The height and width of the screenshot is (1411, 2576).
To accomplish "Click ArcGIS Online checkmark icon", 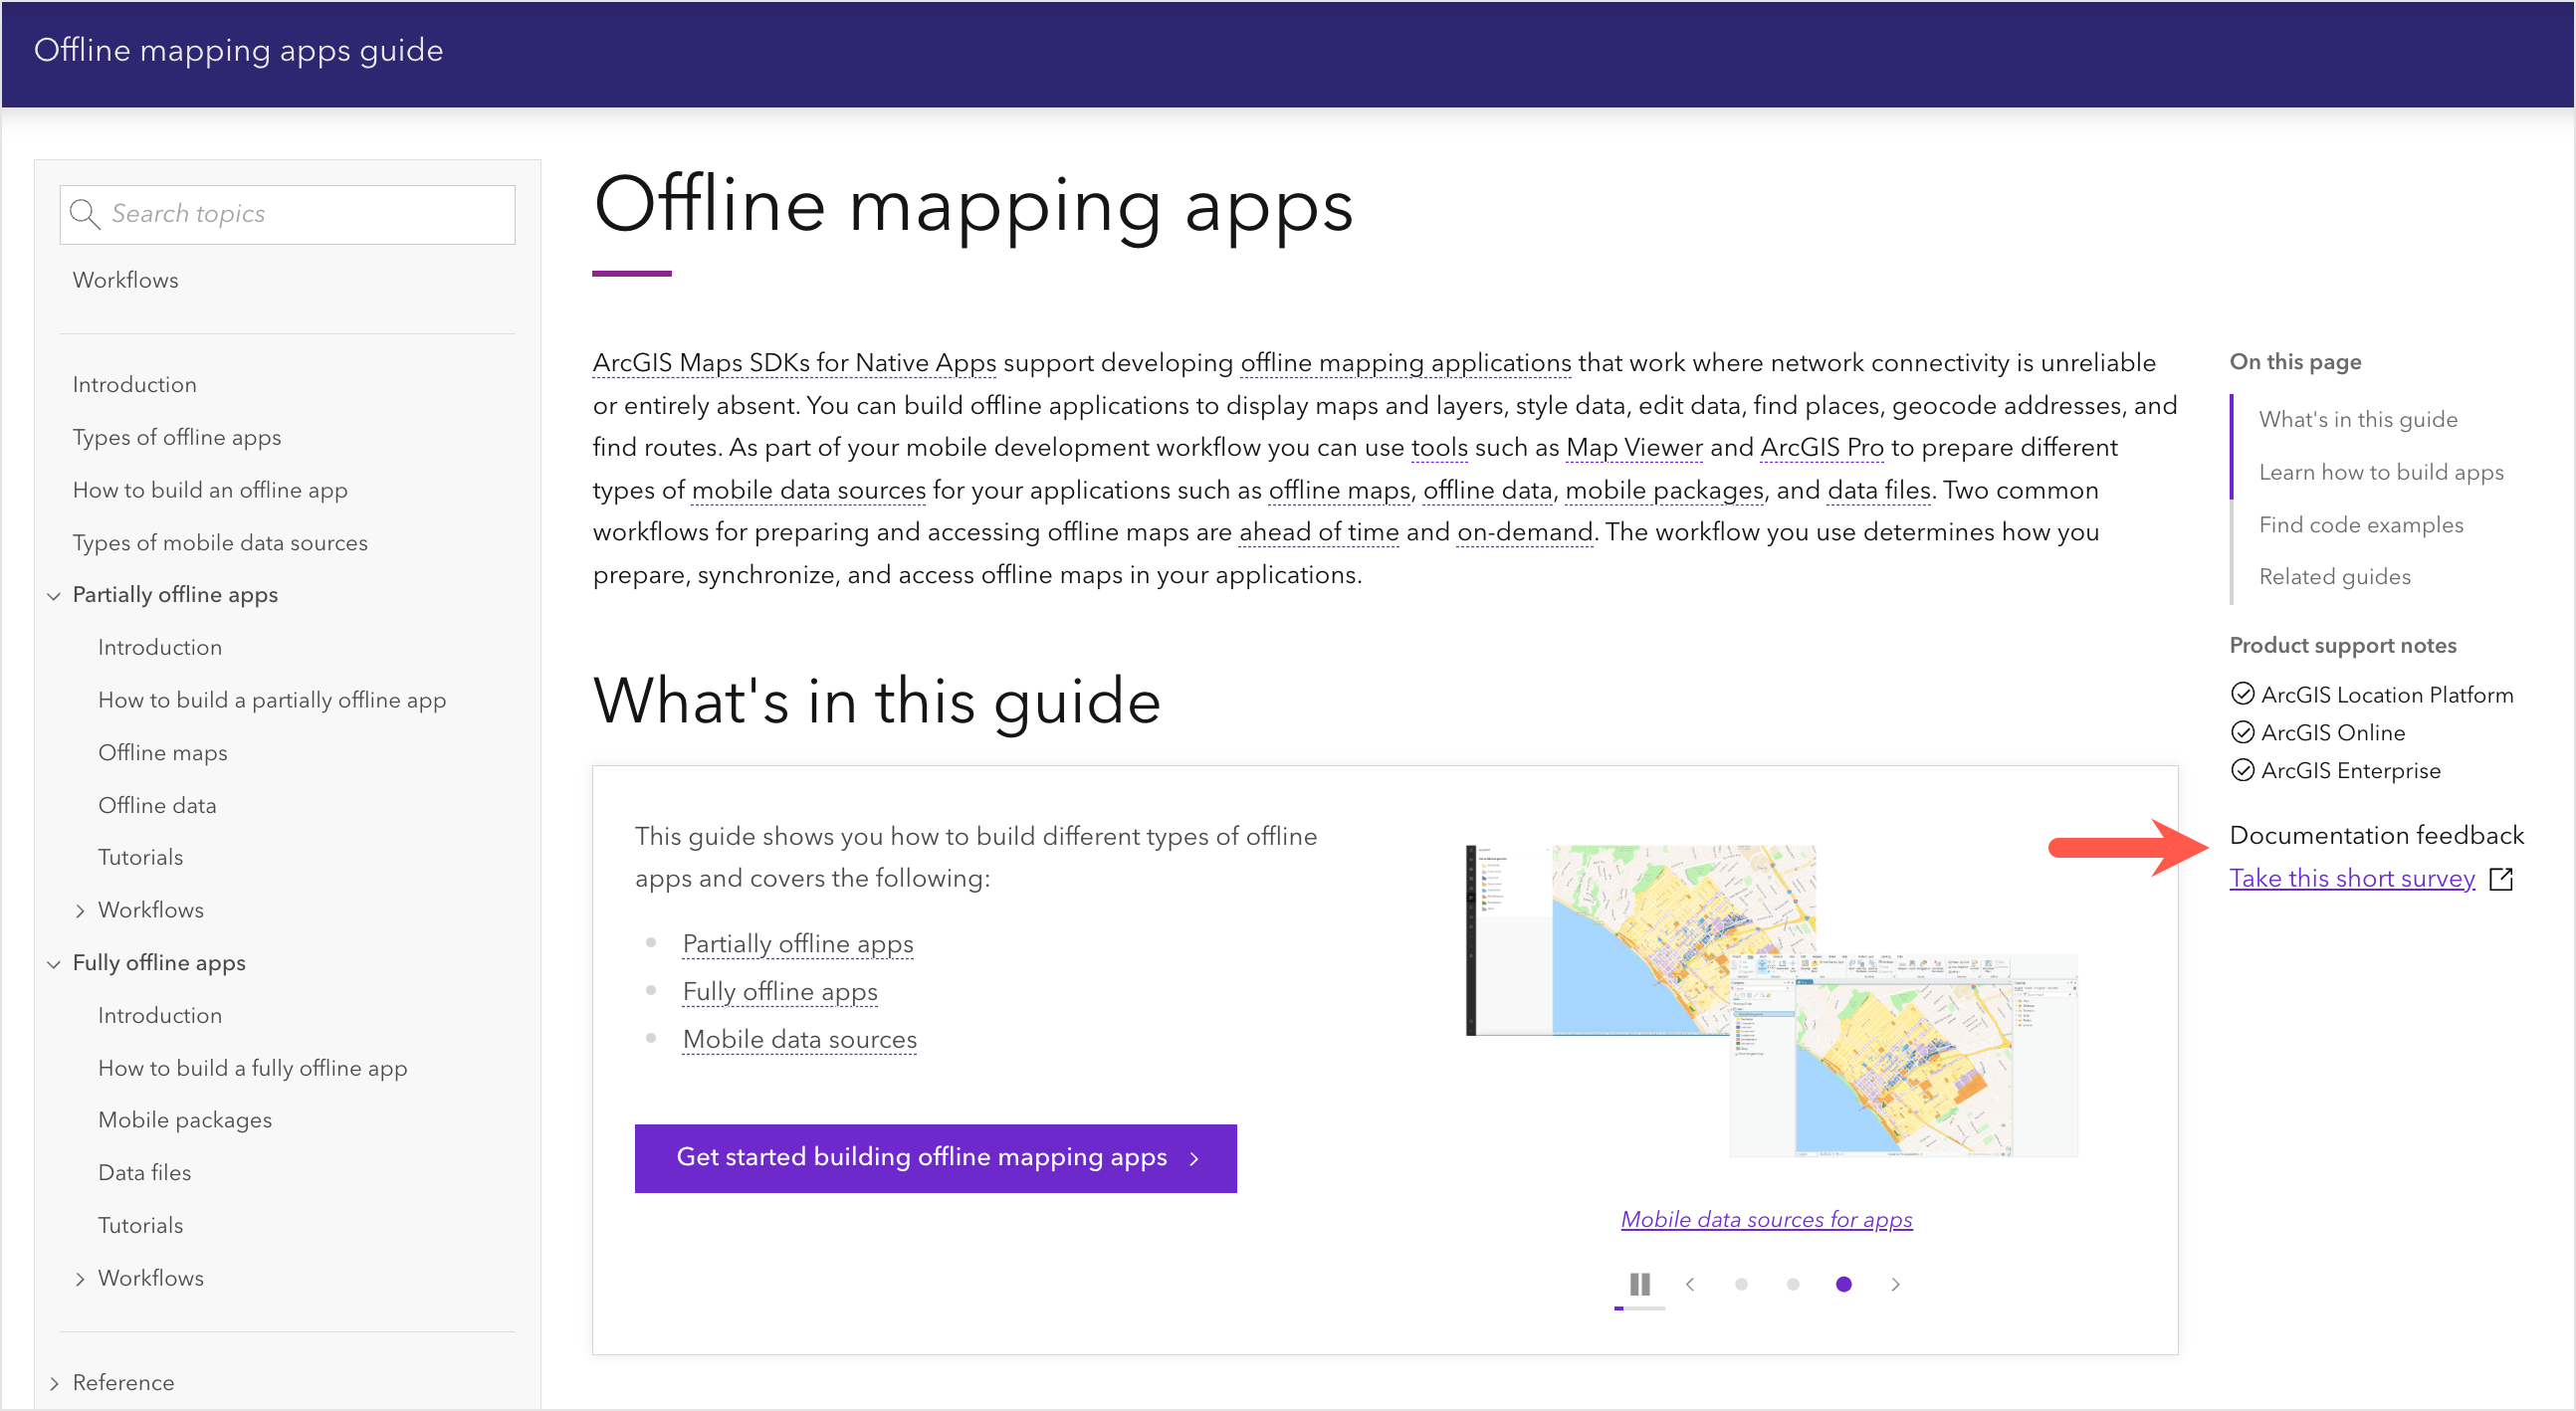I will pos(2242,732).
